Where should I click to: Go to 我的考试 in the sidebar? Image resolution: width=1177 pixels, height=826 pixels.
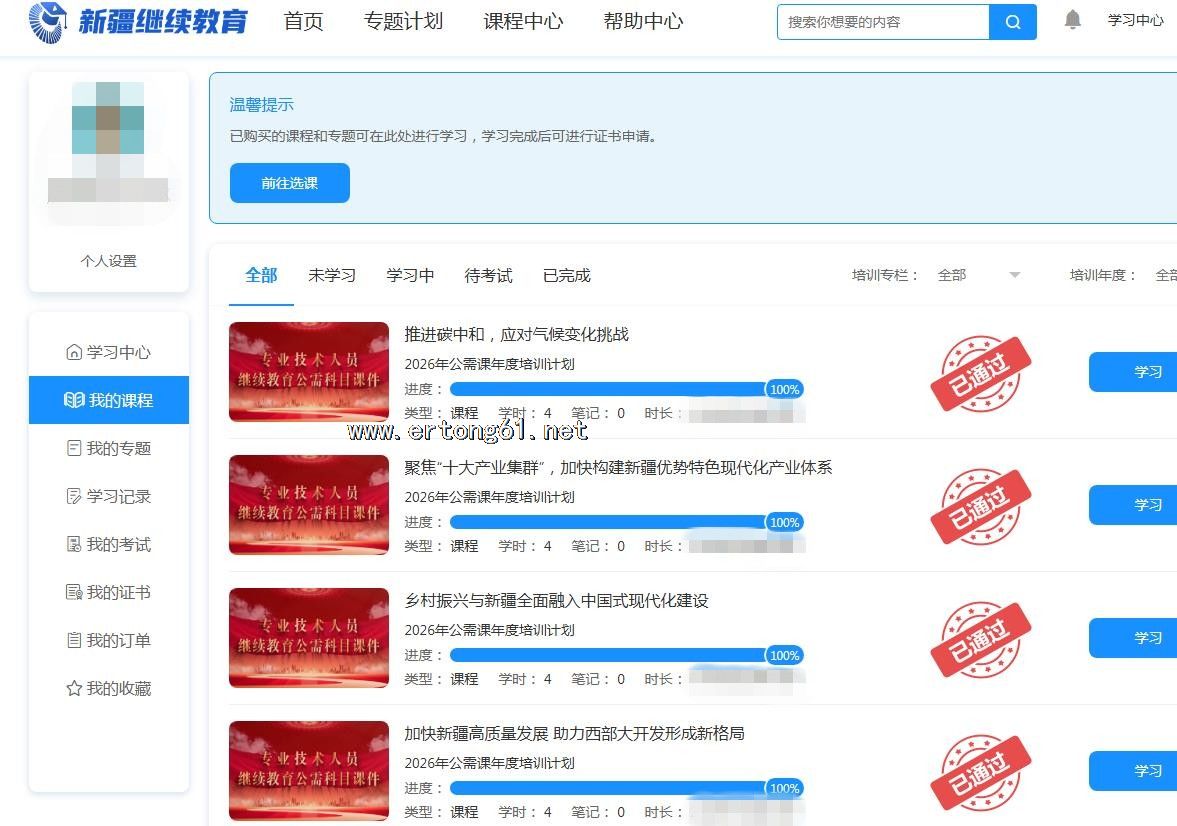click(109, 544)
